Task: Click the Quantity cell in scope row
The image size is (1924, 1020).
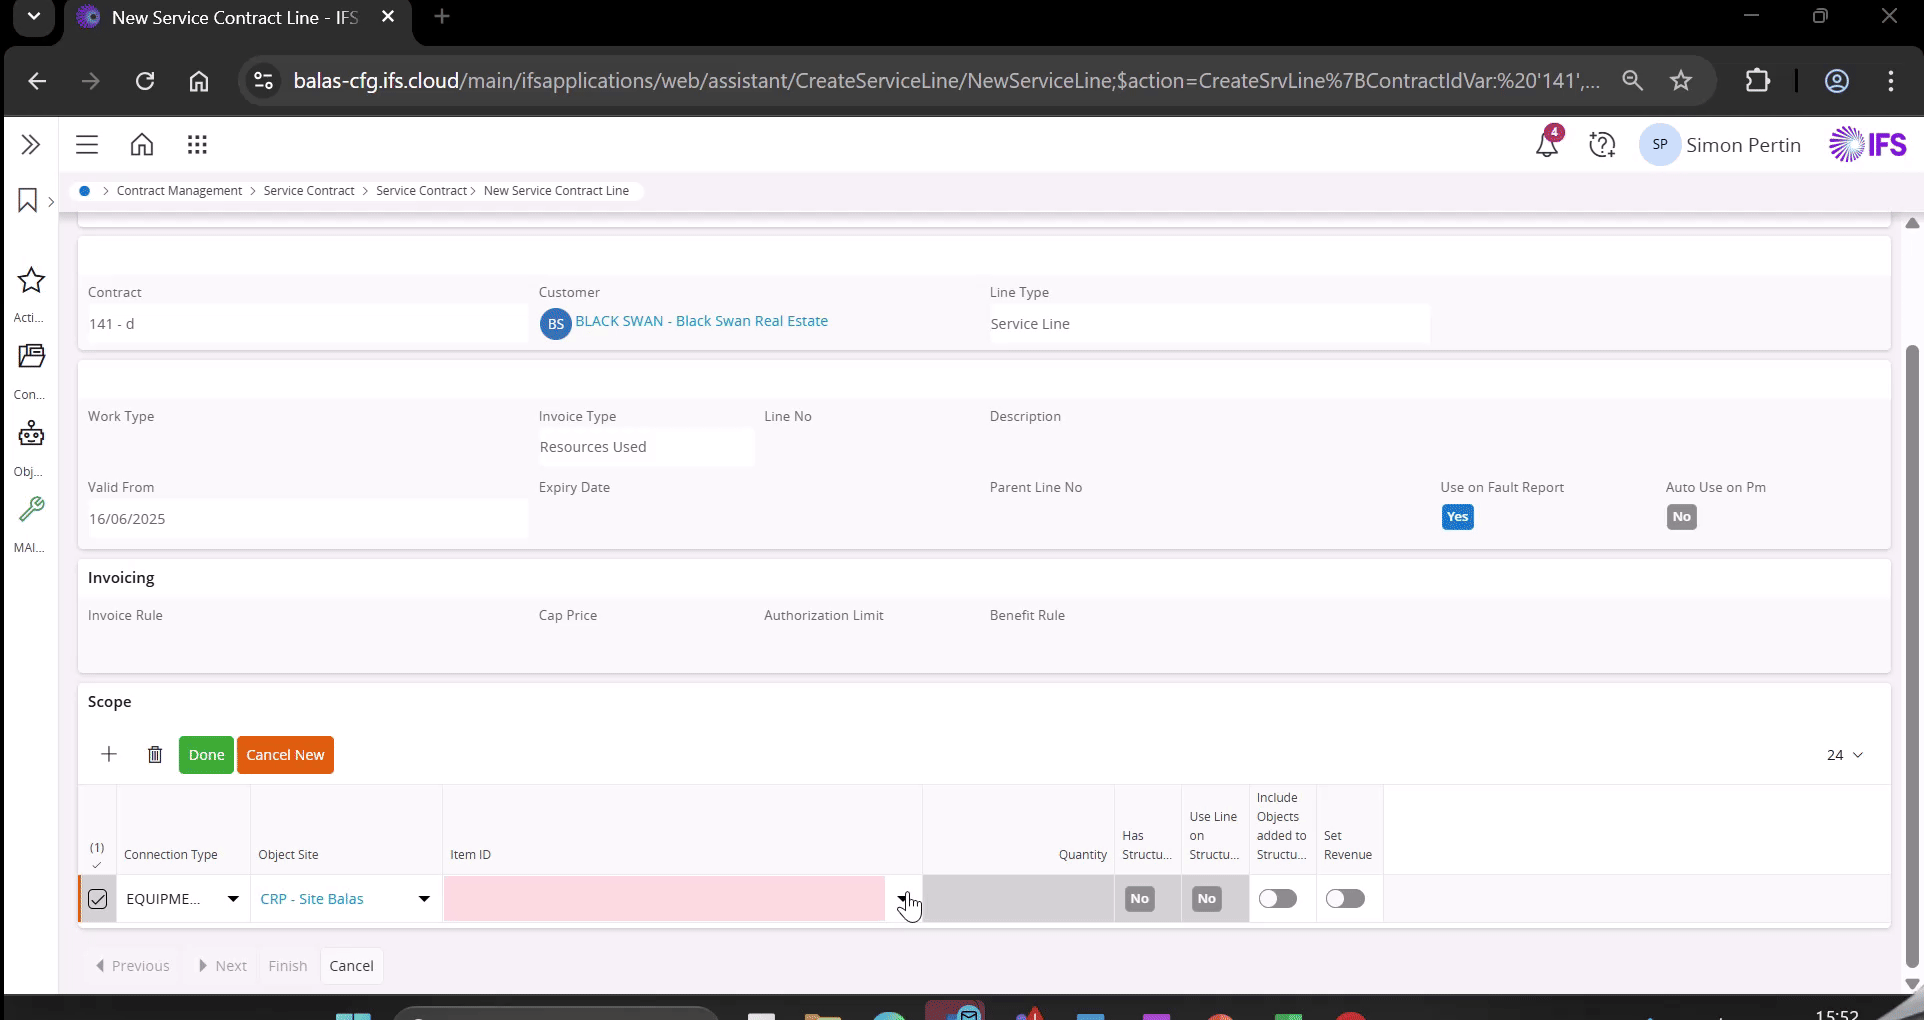Action: click(x=1018, y=899)
